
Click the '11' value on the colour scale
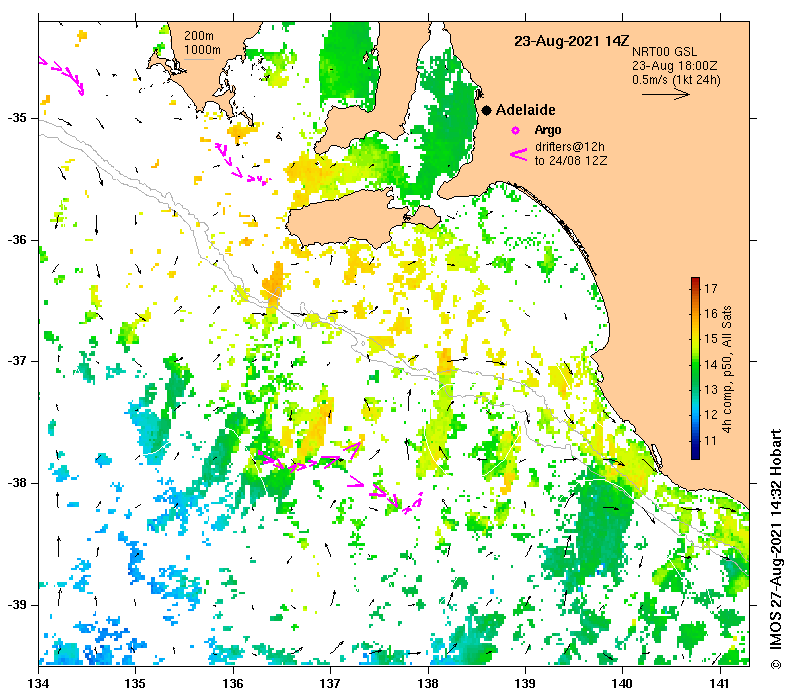click(x=711, y=441)
